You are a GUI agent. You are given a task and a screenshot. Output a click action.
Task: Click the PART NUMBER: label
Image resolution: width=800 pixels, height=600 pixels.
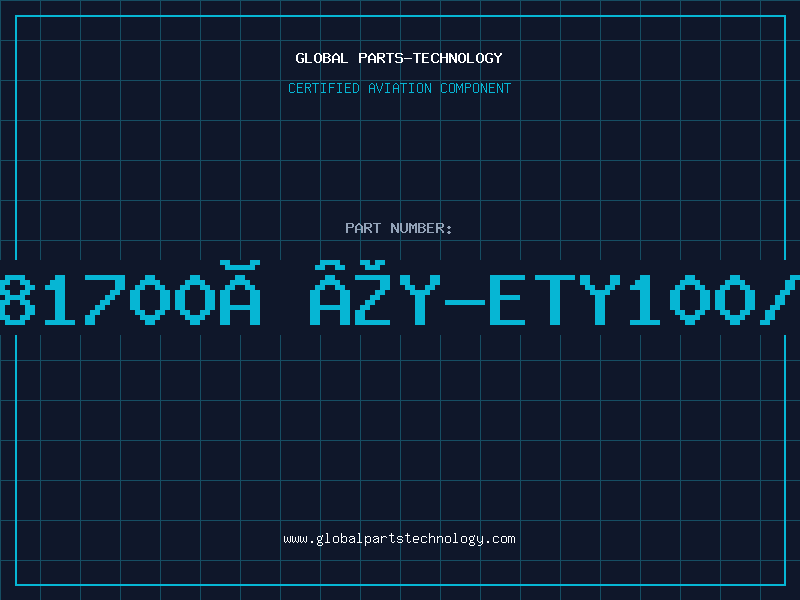(x=399, y=228)
